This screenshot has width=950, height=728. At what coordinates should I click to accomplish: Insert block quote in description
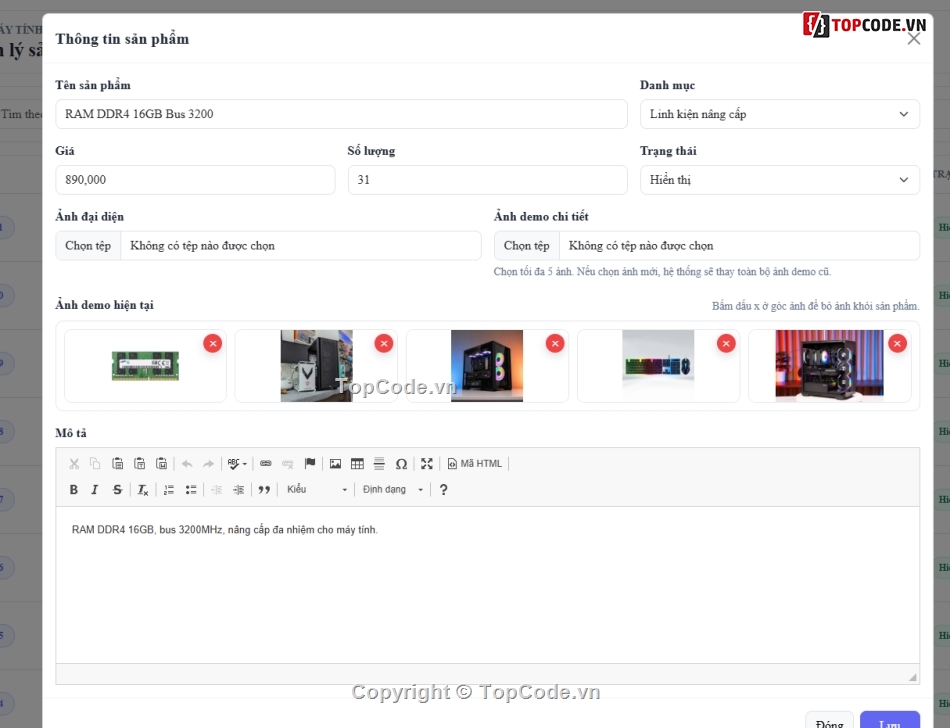(264, 489)
